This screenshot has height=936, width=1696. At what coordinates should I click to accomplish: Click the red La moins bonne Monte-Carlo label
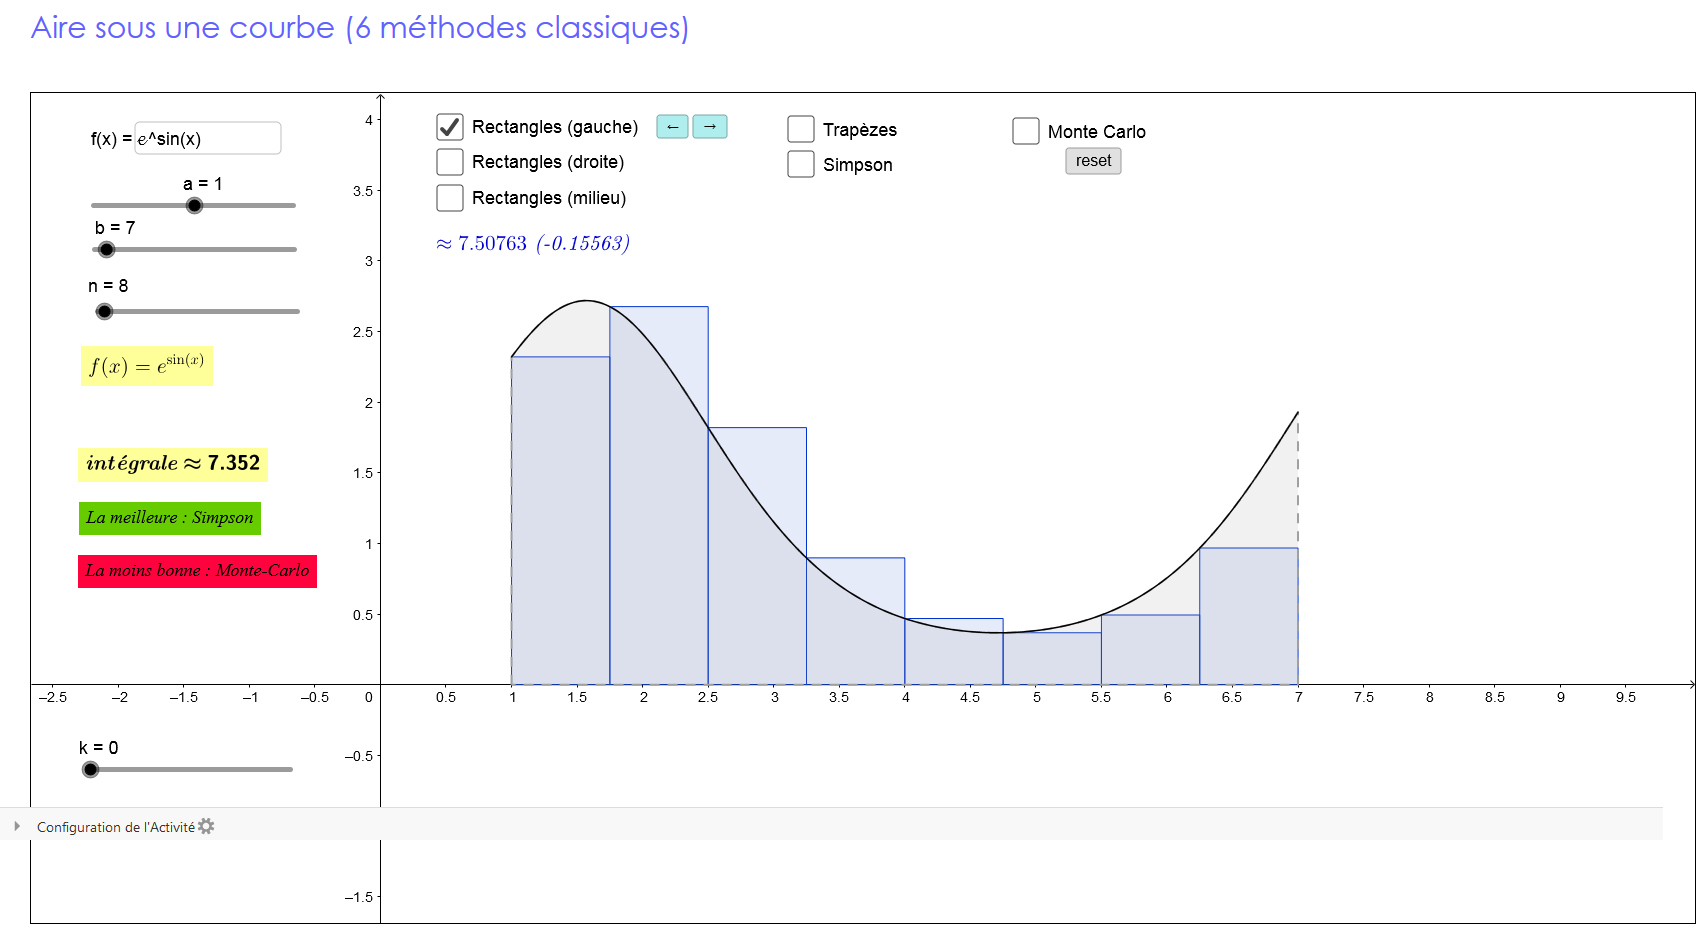[x=197, y=571]
